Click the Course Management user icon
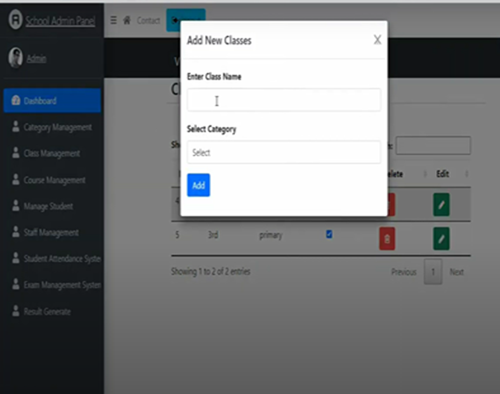 16,179
